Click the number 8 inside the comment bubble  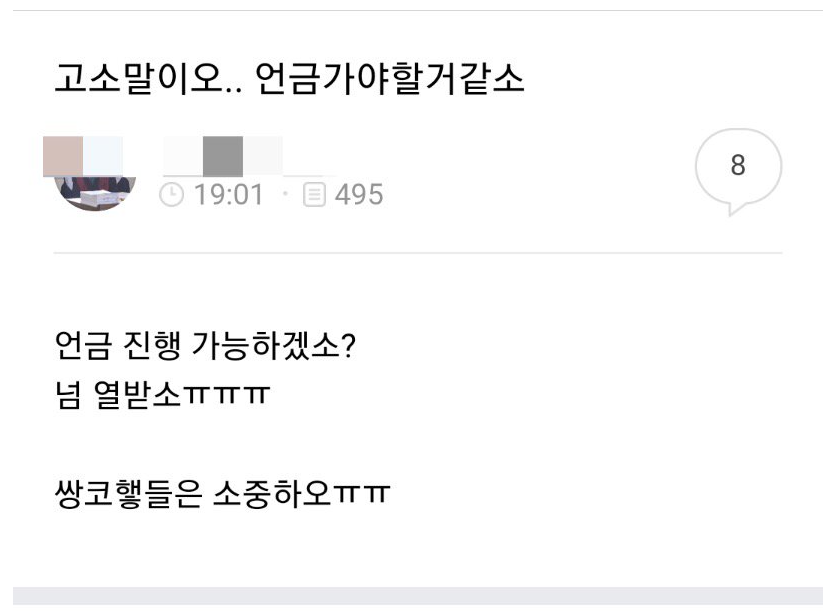click(x=738, y=165)
